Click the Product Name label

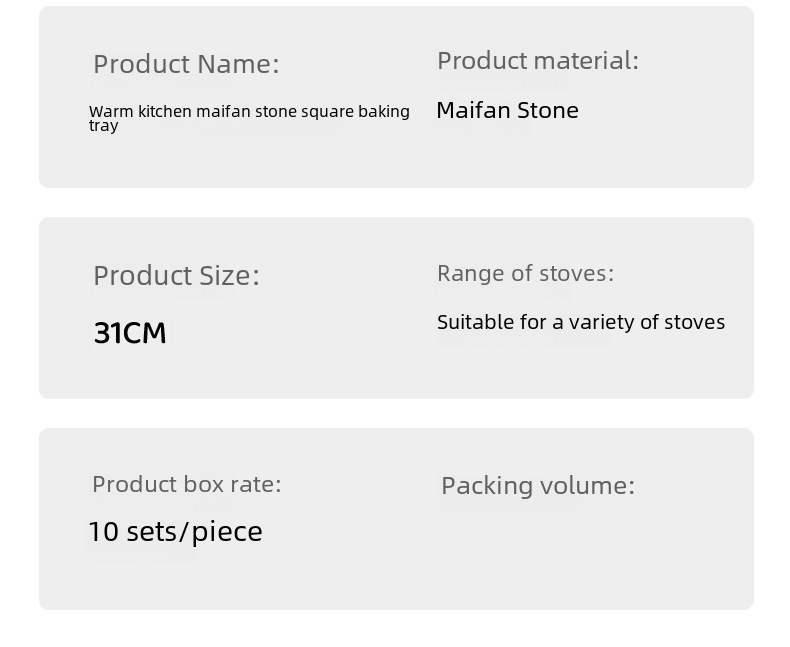pyautogui.click(x=186, y=64)
